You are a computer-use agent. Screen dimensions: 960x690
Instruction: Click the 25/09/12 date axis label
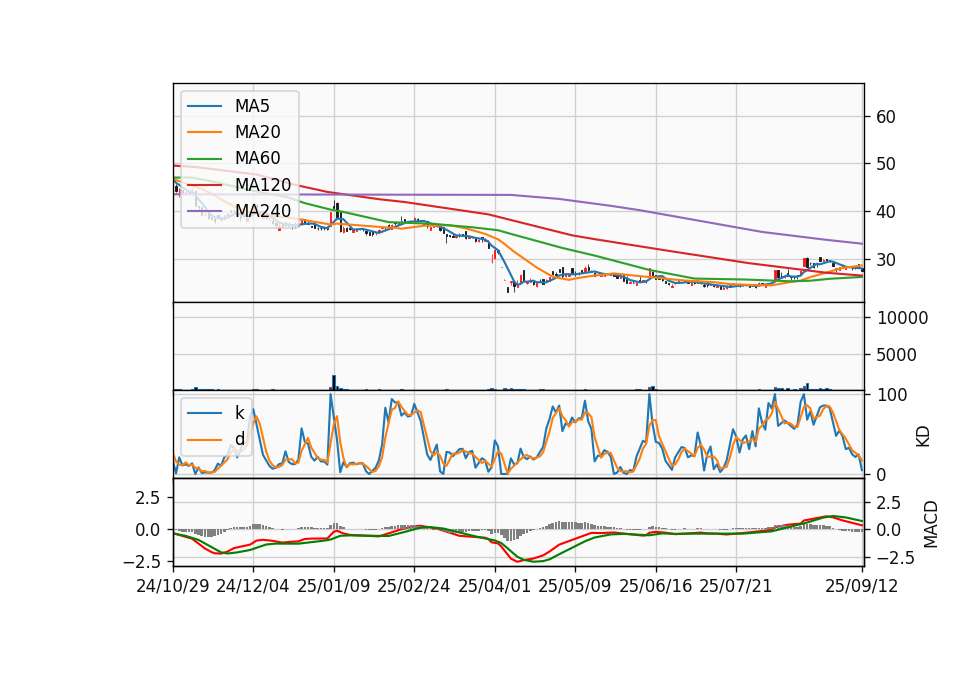coord(862,586)
